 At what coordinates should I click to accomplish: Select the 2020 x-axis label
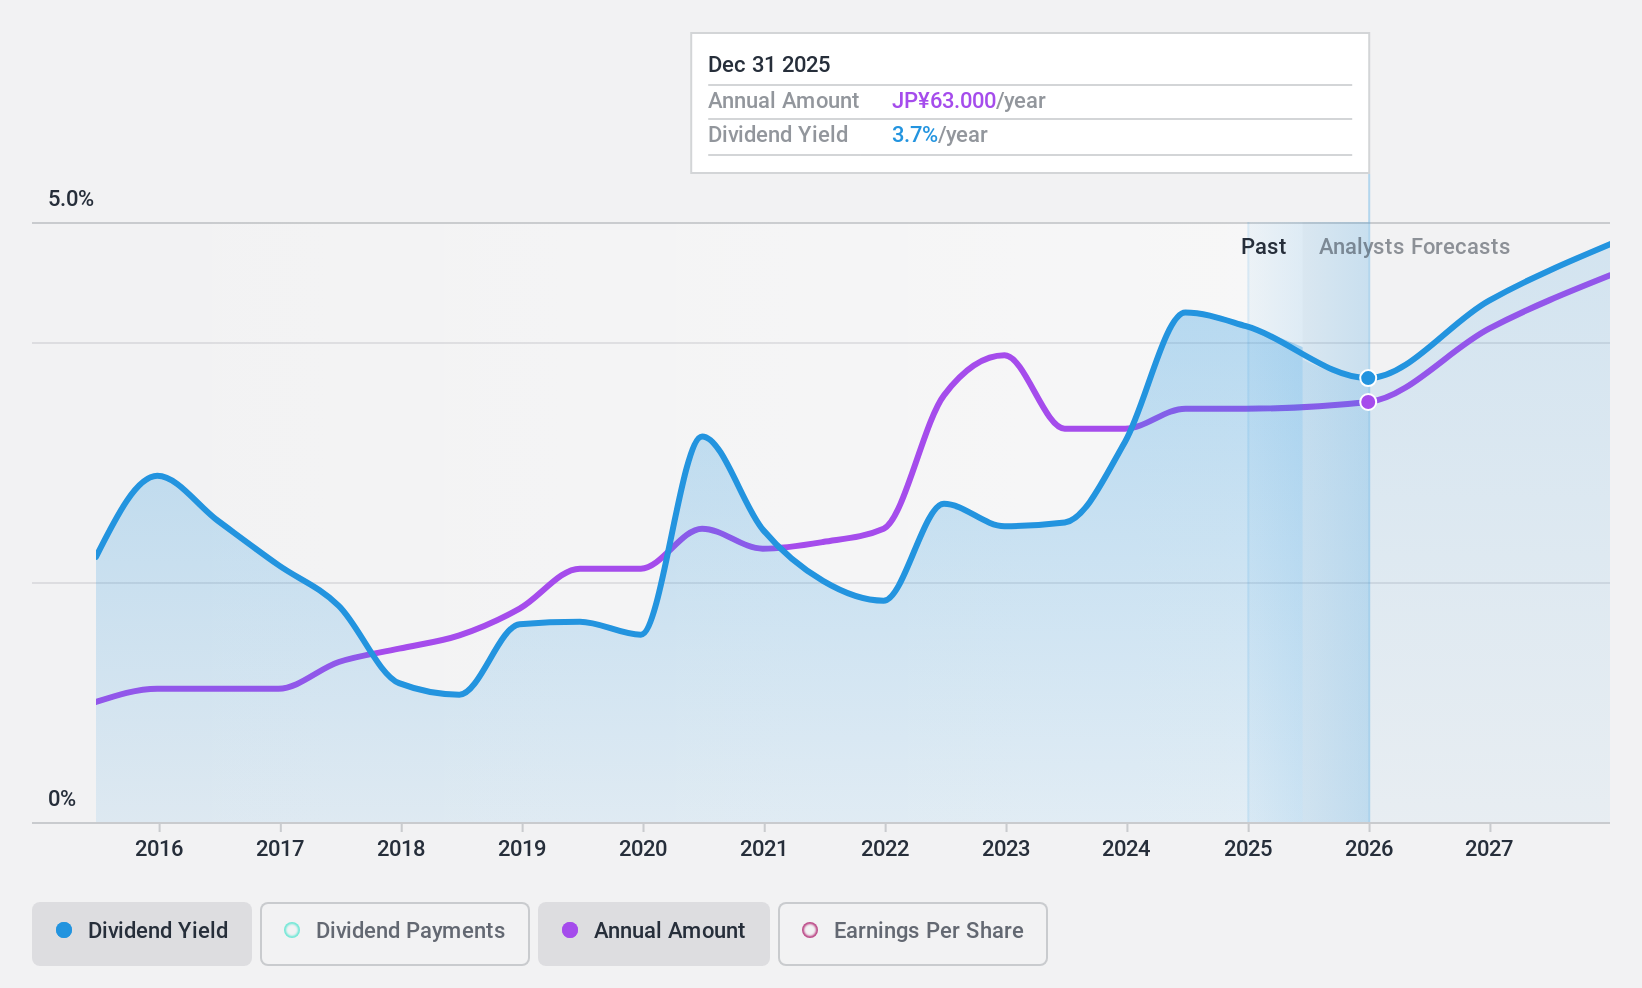point(643,849)
